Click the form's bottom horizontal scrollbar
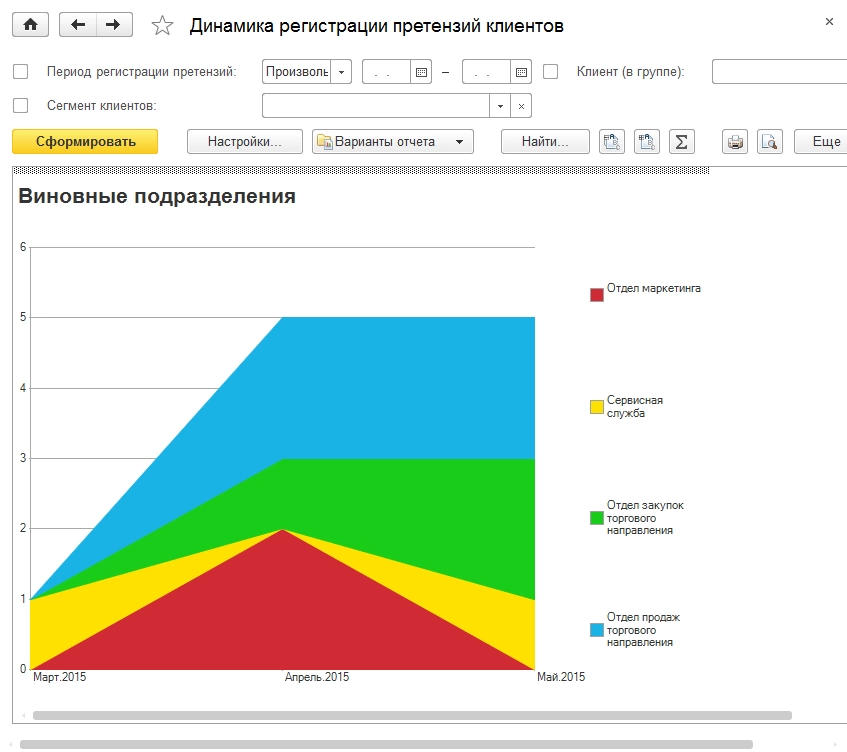This screenshot has height=752, width=847. (x=386, y=744)
